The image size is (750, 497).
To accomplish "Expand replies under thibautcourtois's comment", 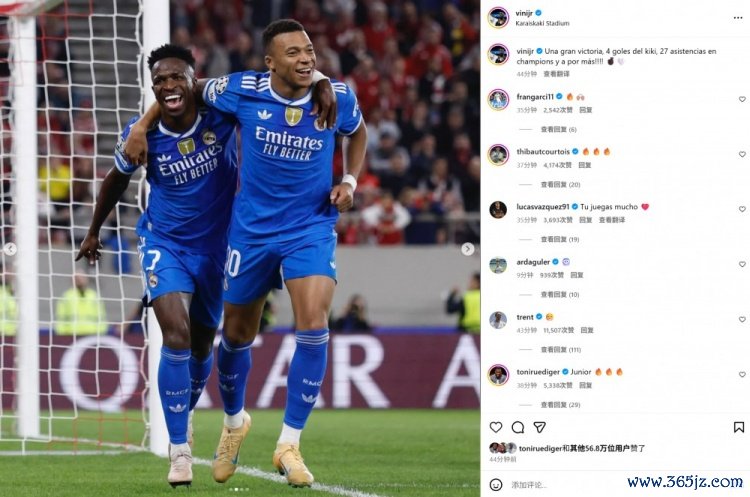I will [560, 185].
